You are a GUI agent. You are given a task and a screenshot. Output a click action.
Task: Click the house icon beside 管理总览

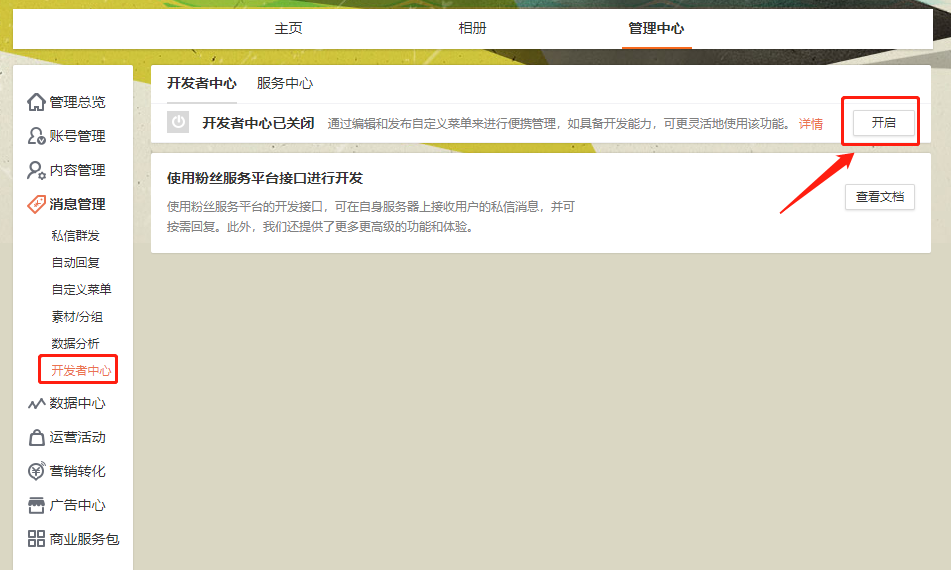[36, 102]
